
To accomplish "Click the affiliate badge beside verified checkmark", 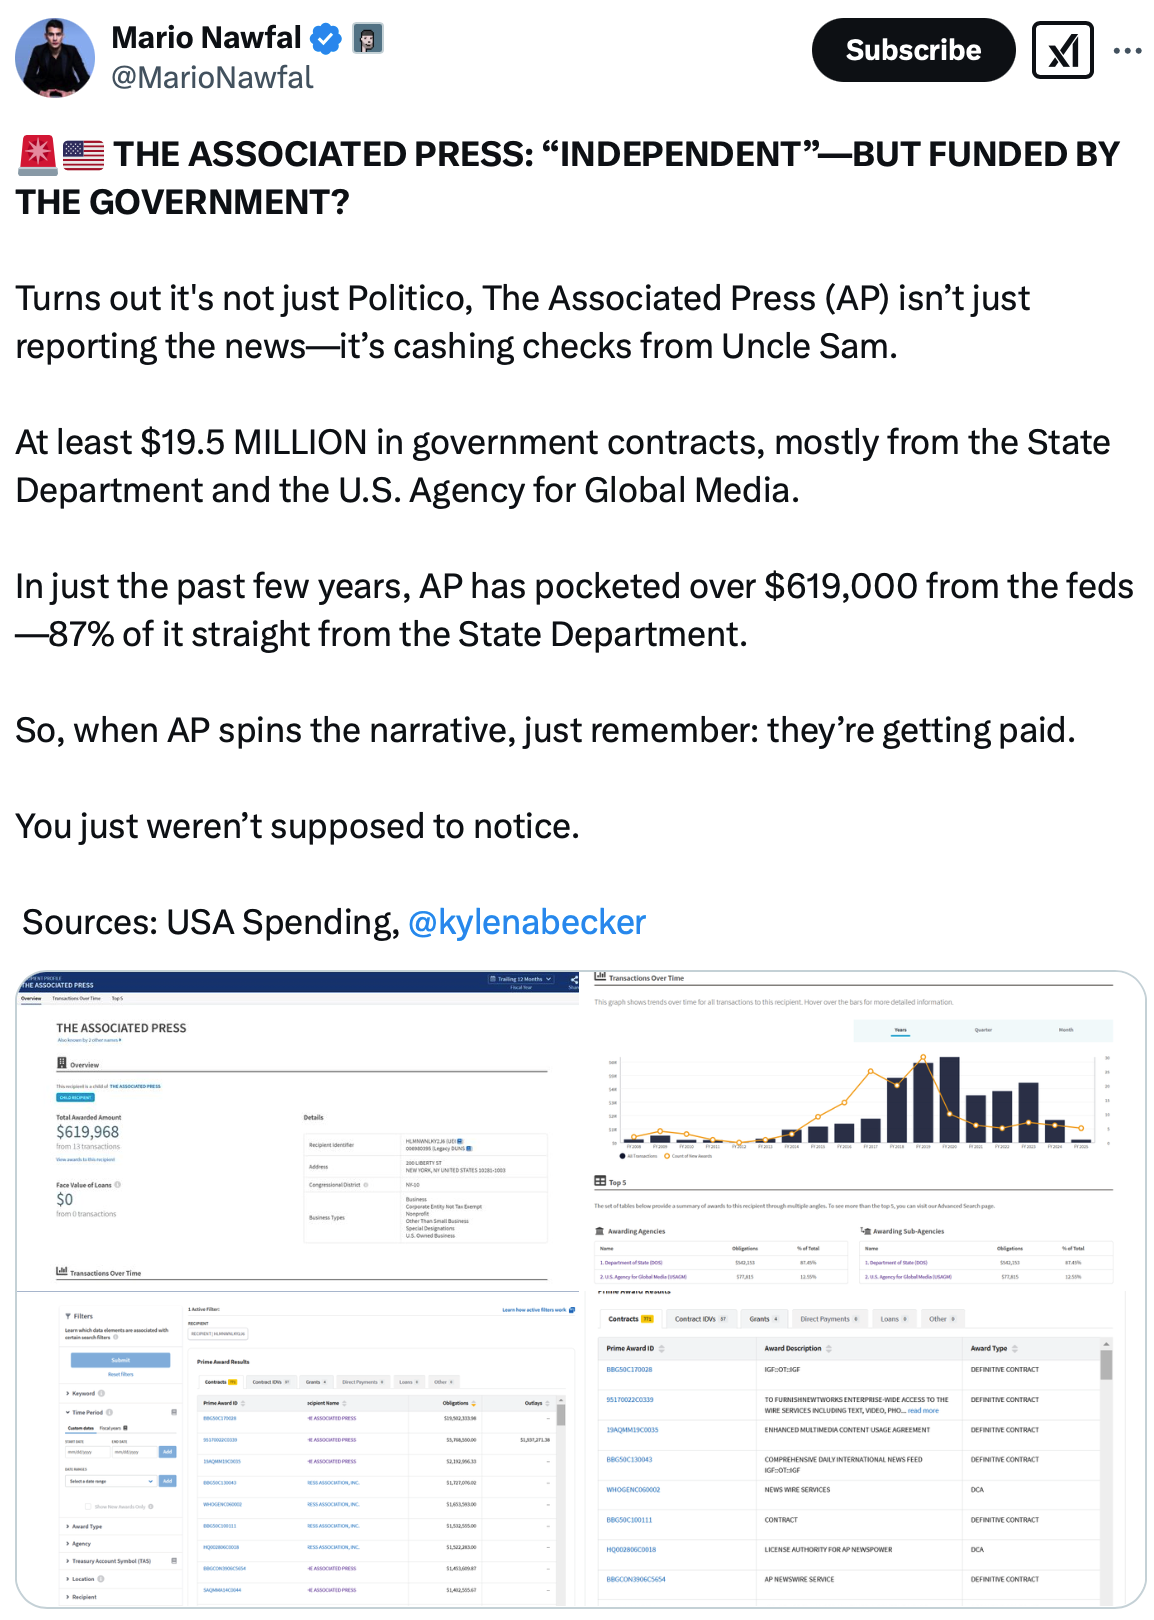I will point(368,39).
